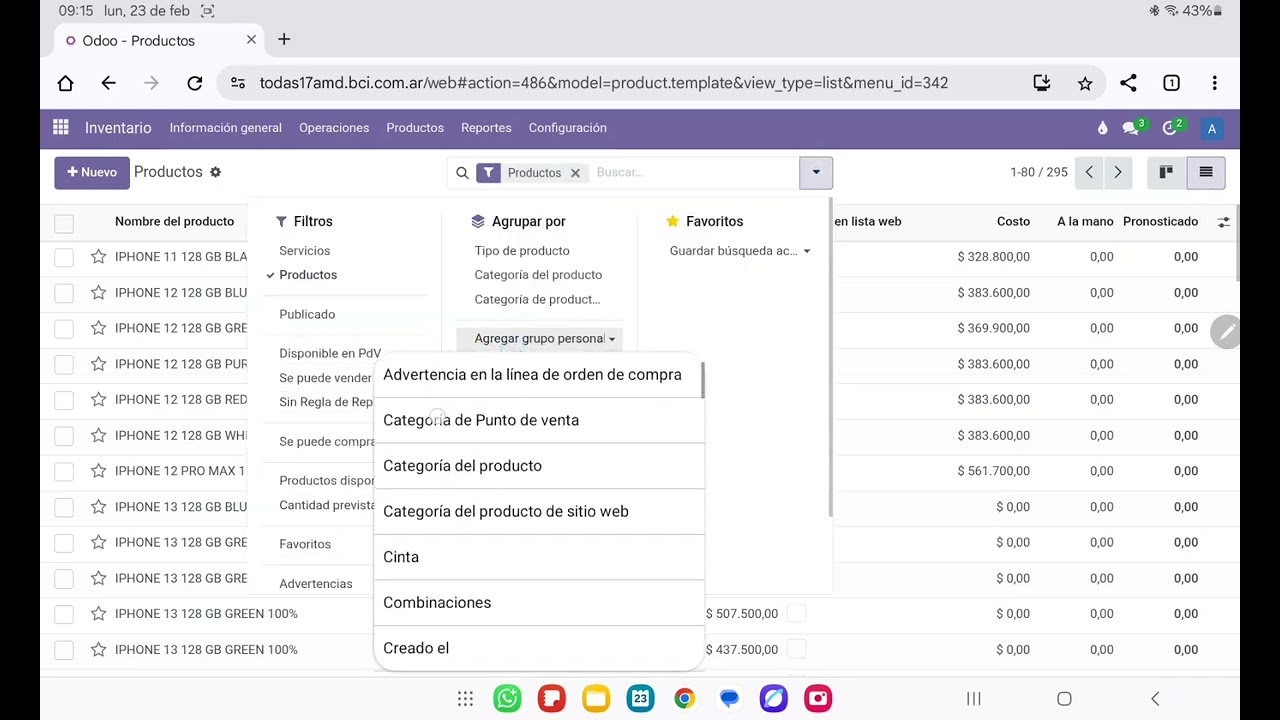Check the IPHONE 11 128 GB row checkbox
Screen dimensions: 1280x720
coord(64,257)
